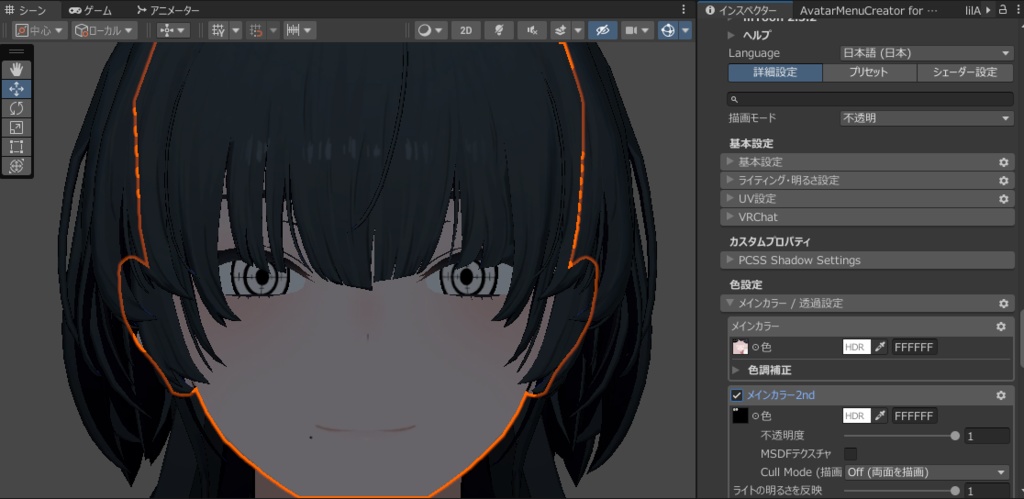Open the scene camera settings dropdown

(637, 30)
